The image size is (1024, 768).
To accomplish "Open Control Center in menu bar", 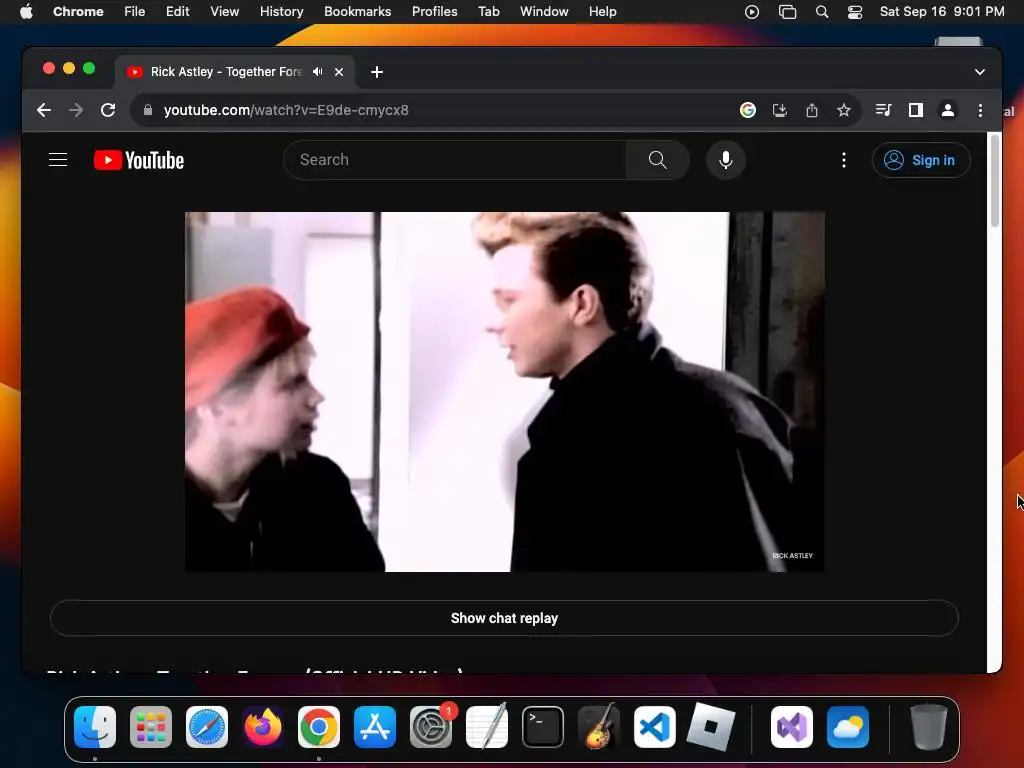I will [x=855, y=12].
